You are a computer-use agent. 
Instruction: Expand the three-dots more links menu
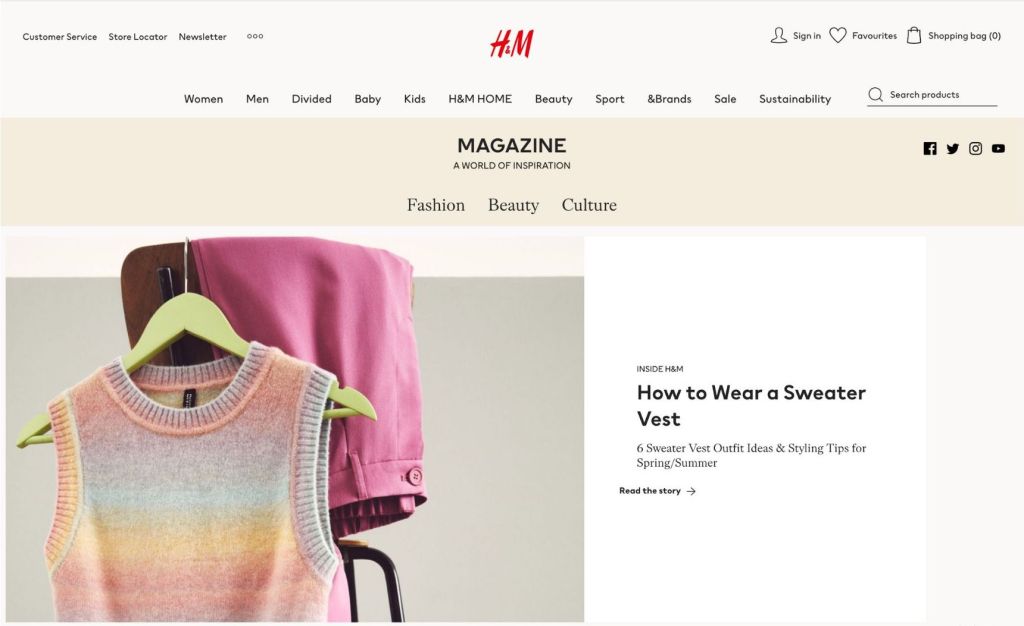click(x=255, y=37)
